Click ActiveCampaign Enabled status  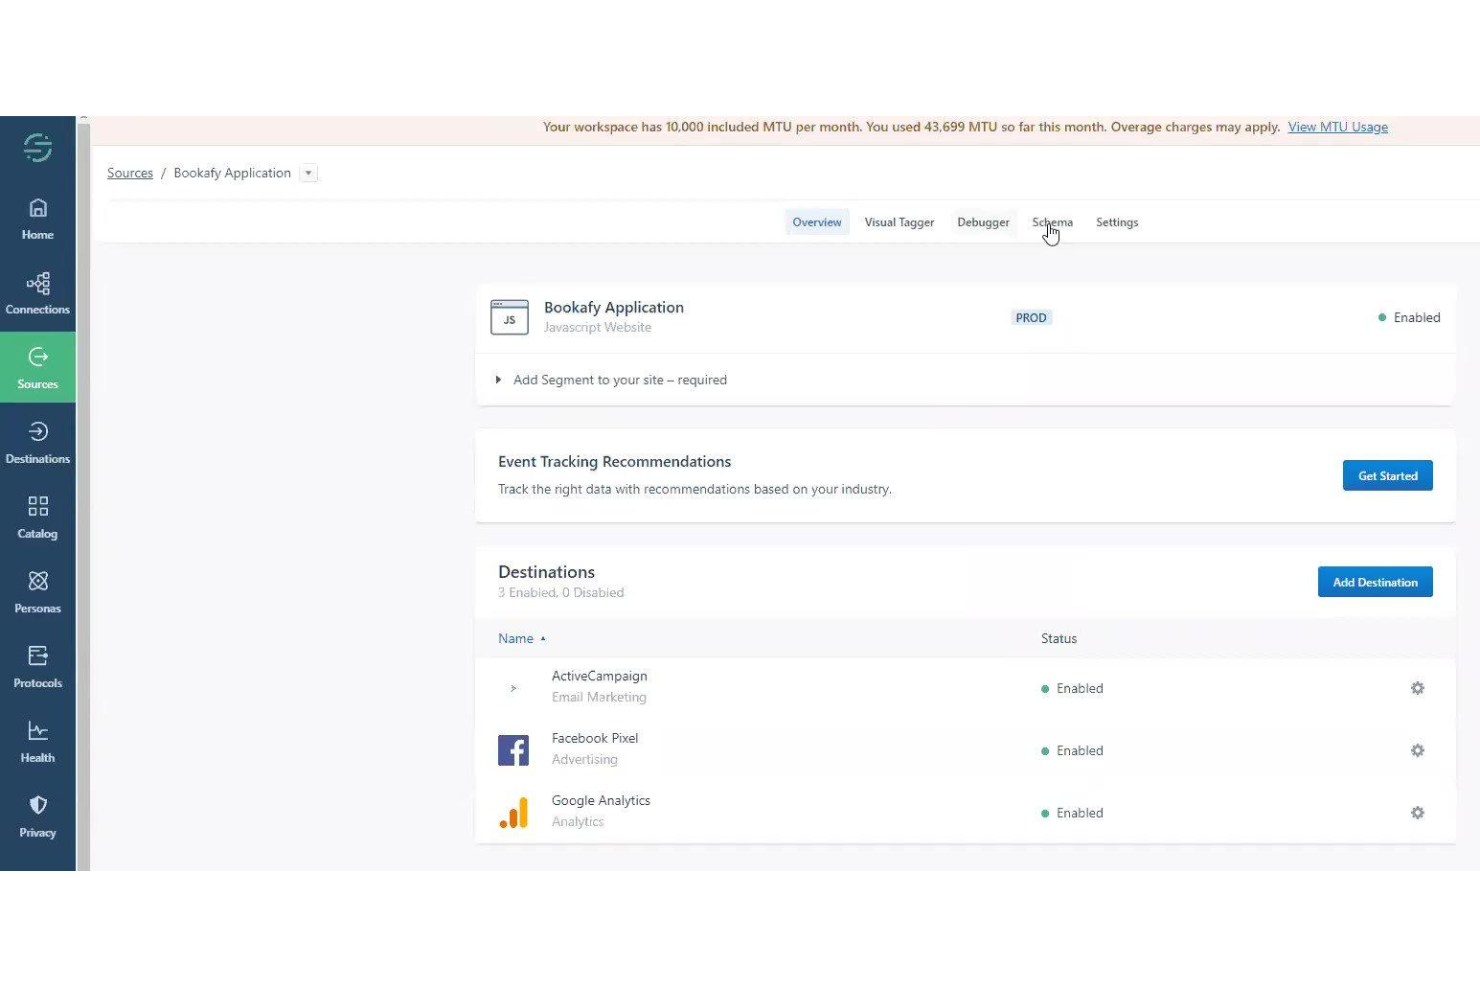coord(1072,688)
